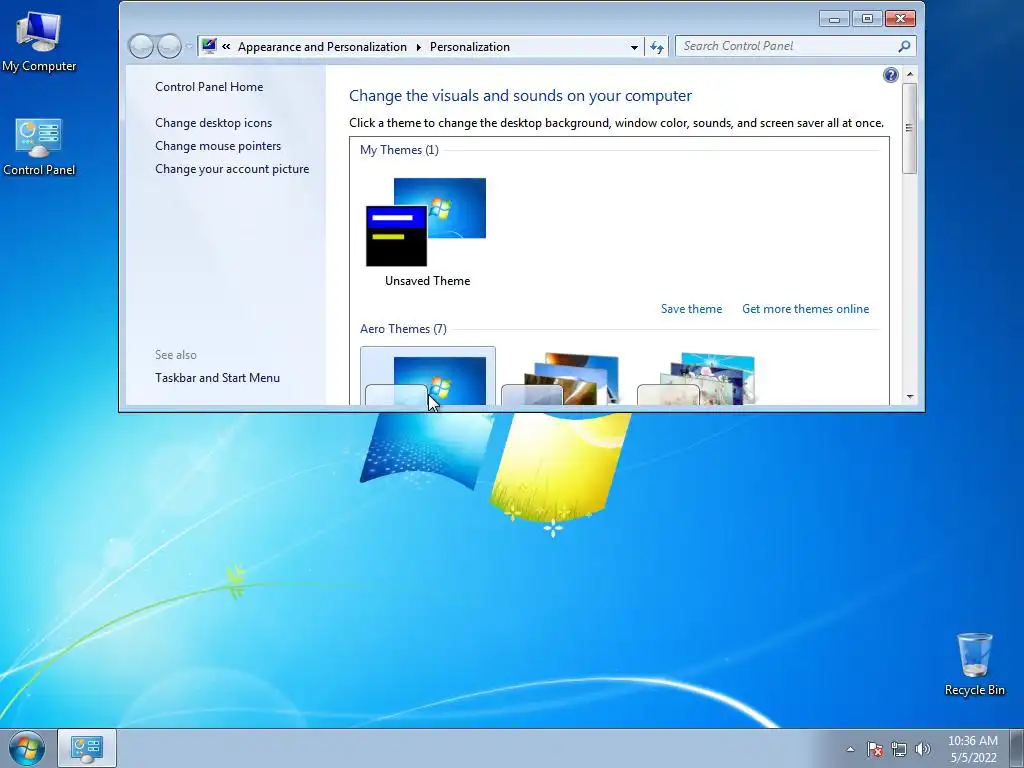Open Change your account picture link
This screenshot has width=1024, height=768.
point(232,168)
